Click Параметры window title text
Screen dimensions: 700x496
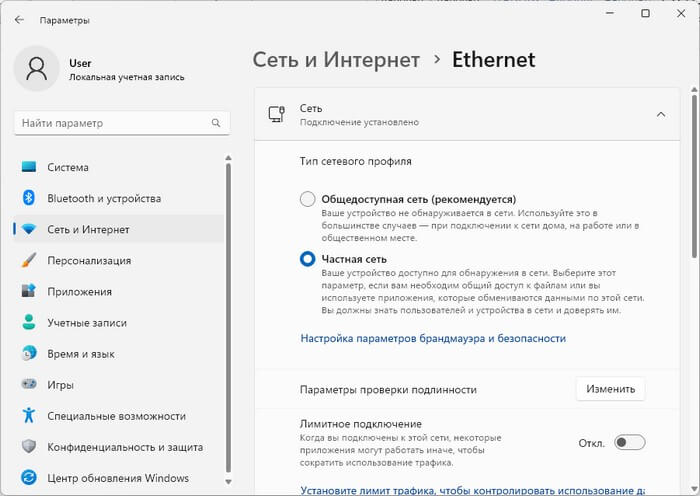pyautogui.click(x=65, y=21)
